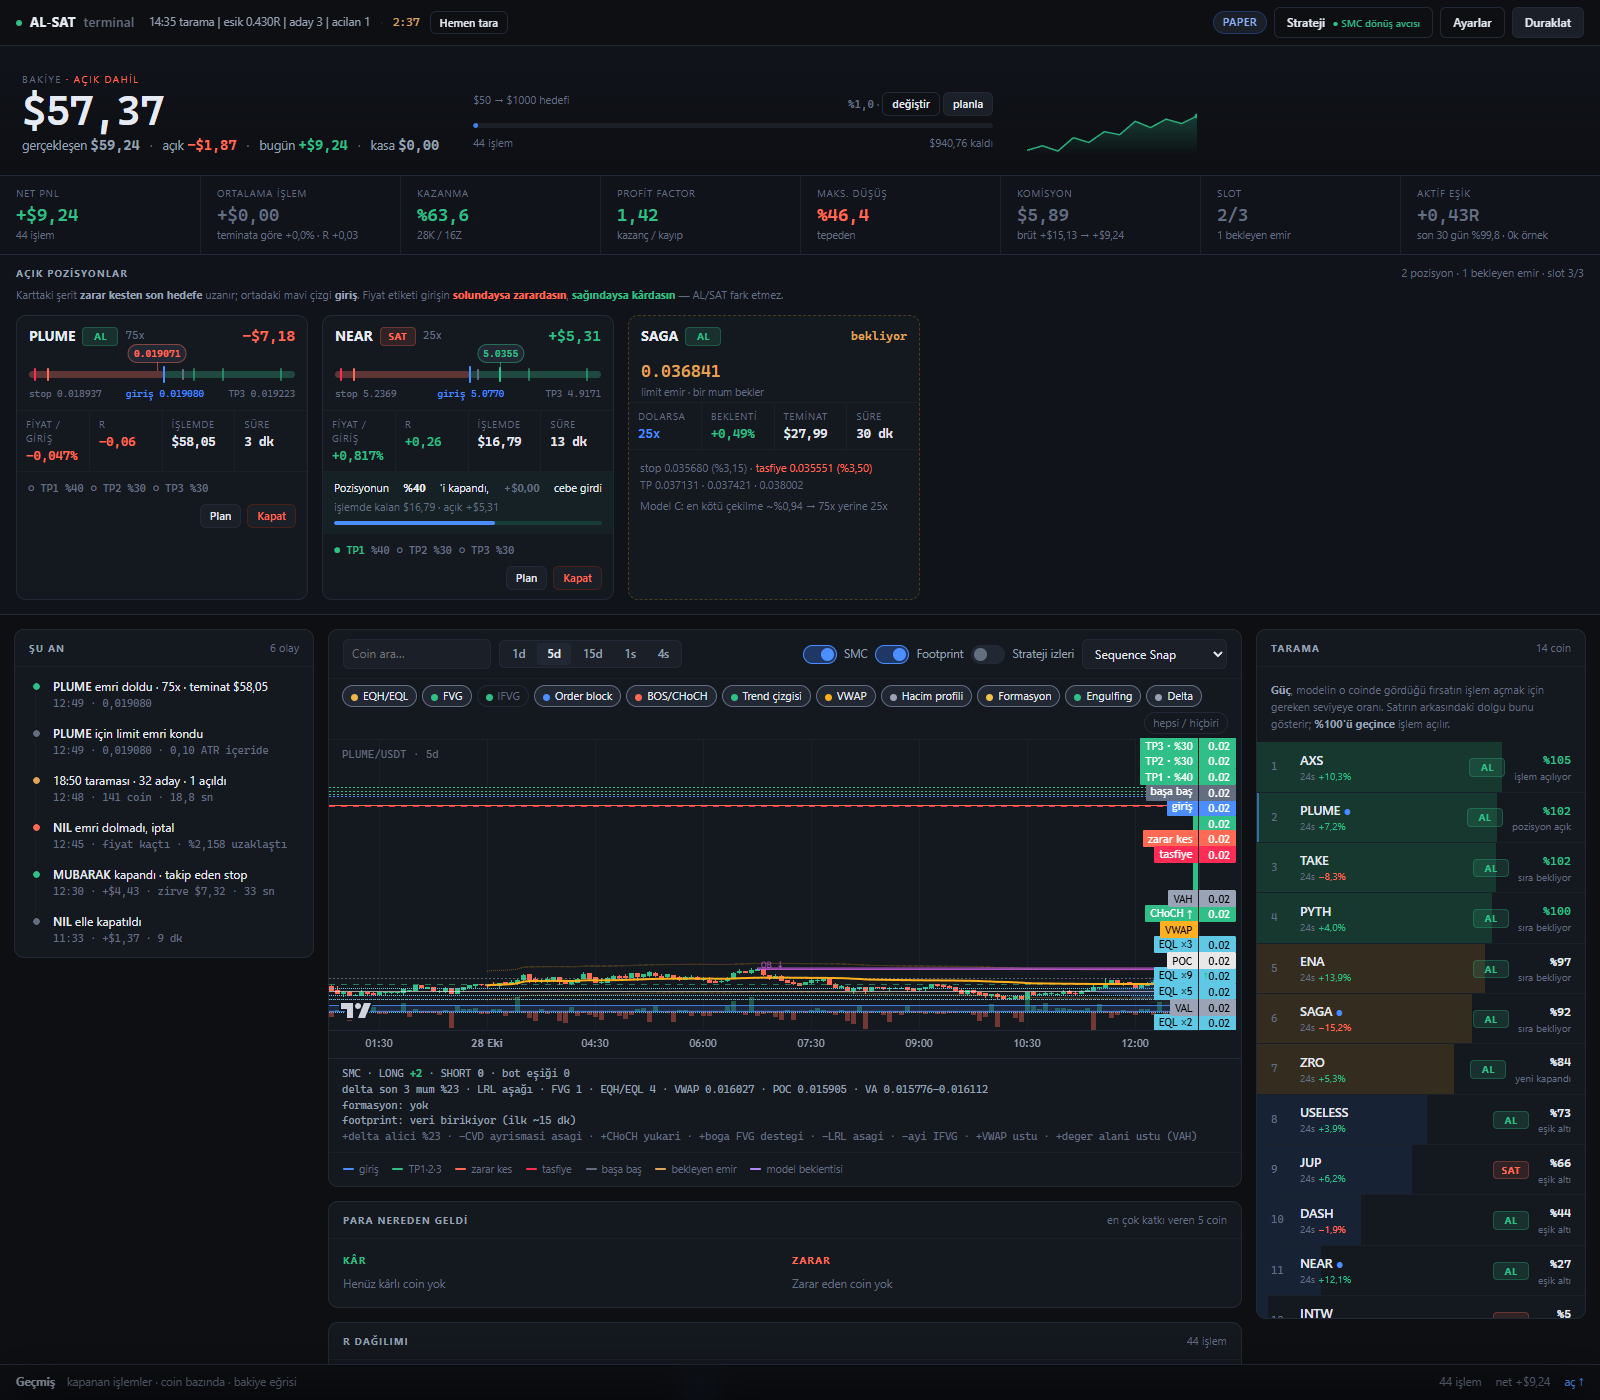Click the Hemen tara button

468,23
